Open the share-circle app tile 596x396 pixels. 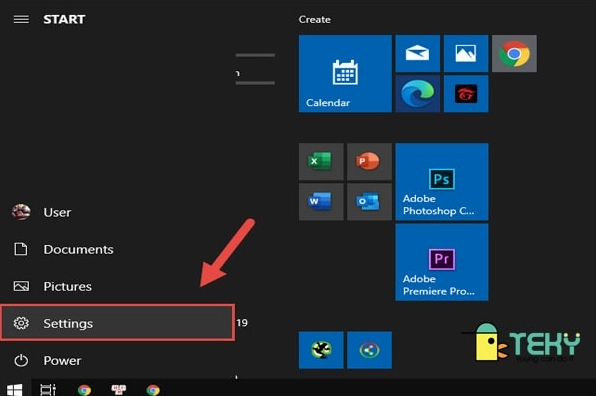[369, 350]
